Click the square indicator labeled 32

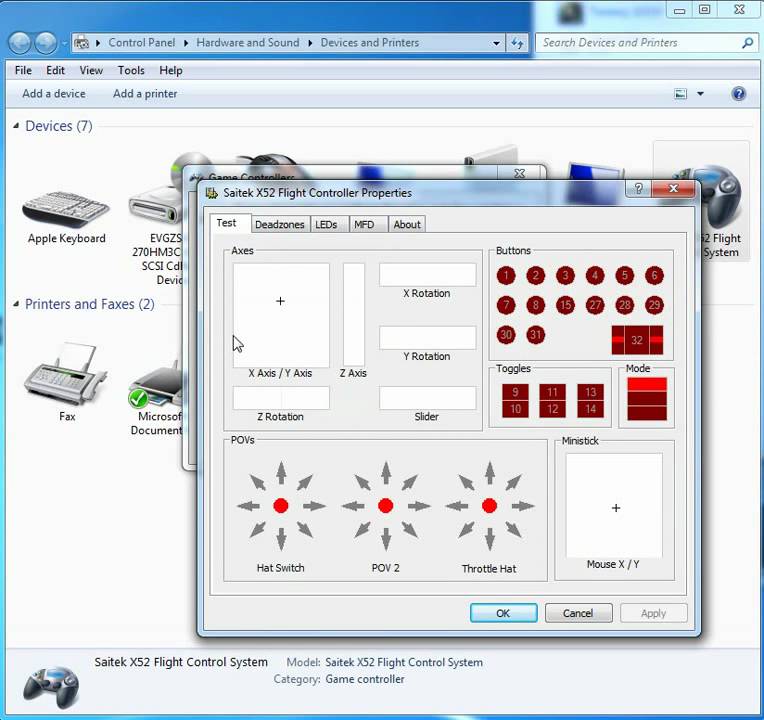point(637,340)
